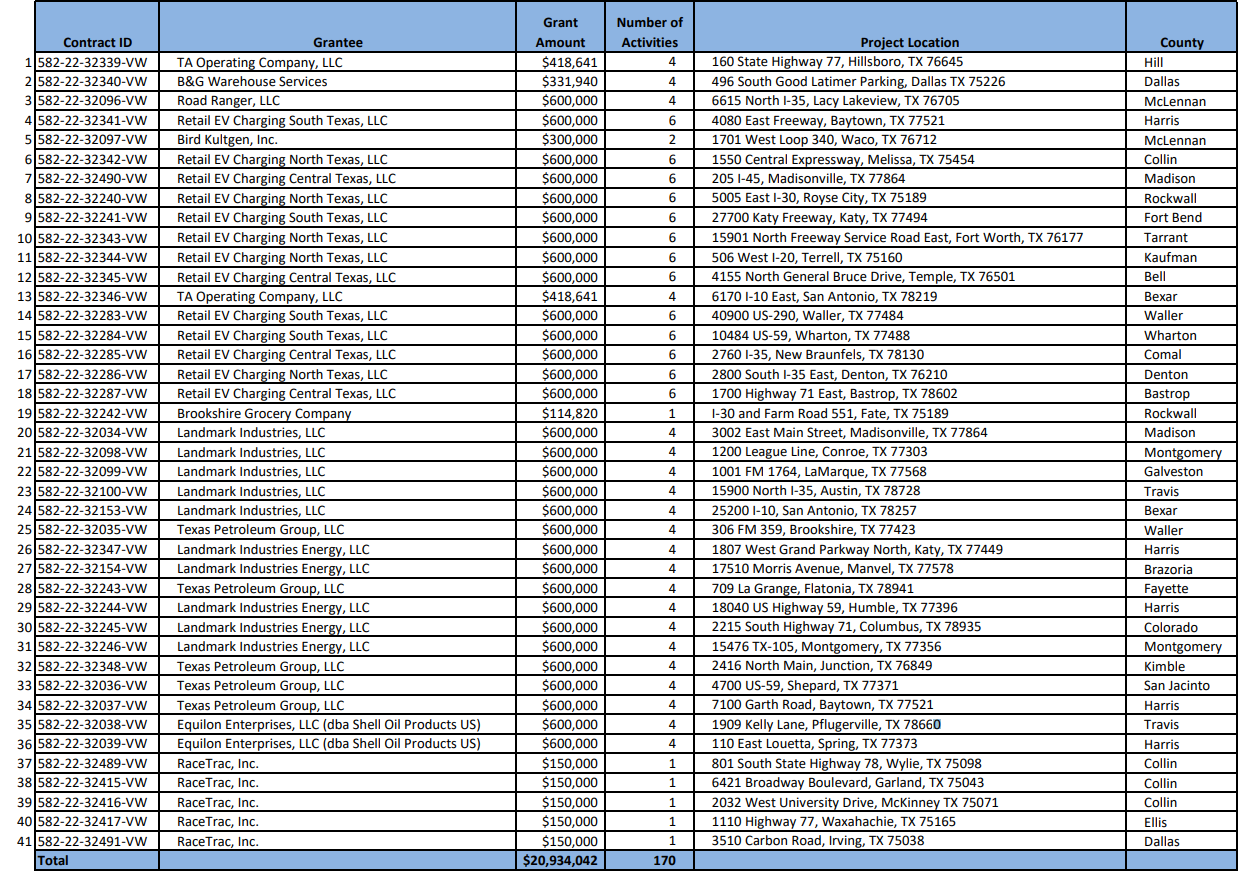Click contract ID 582-22-32348-VW
Image resolution: width=1238 pixels, height=874 pixels.
(x=91, y=667)
